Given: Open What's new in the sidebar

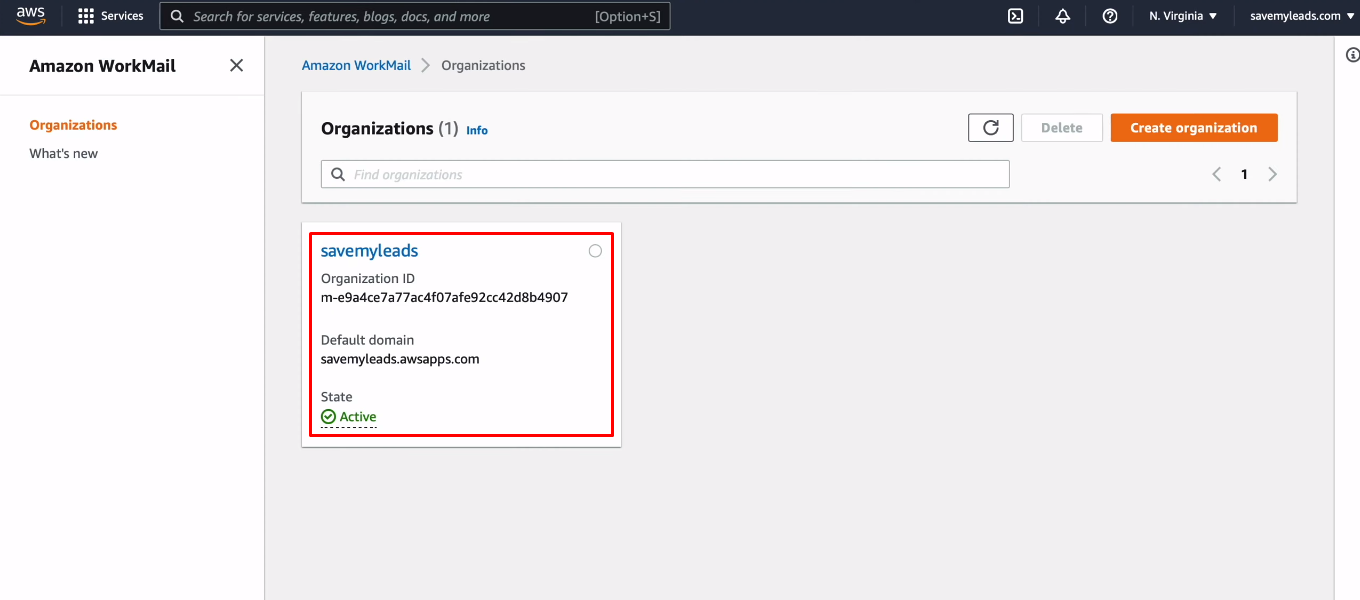Looking at the screenshot, I should click(63, 153).
